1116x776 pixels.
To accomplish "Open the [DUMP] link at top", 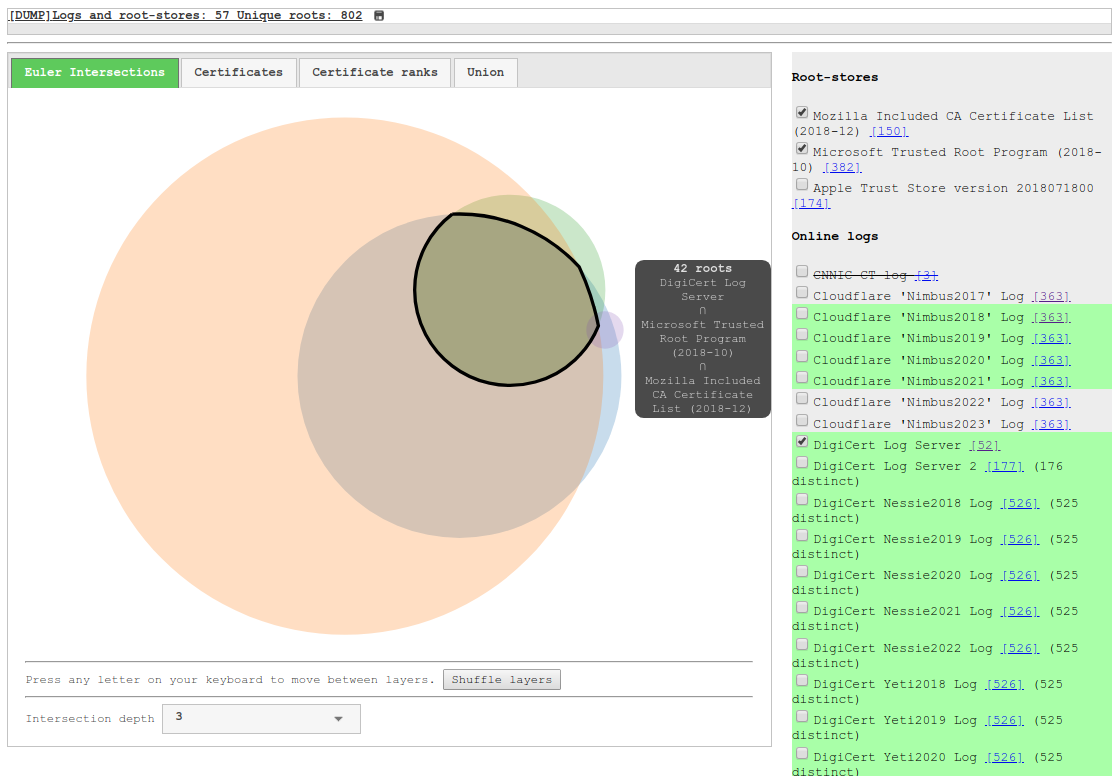I will click(x=29, y=16).
